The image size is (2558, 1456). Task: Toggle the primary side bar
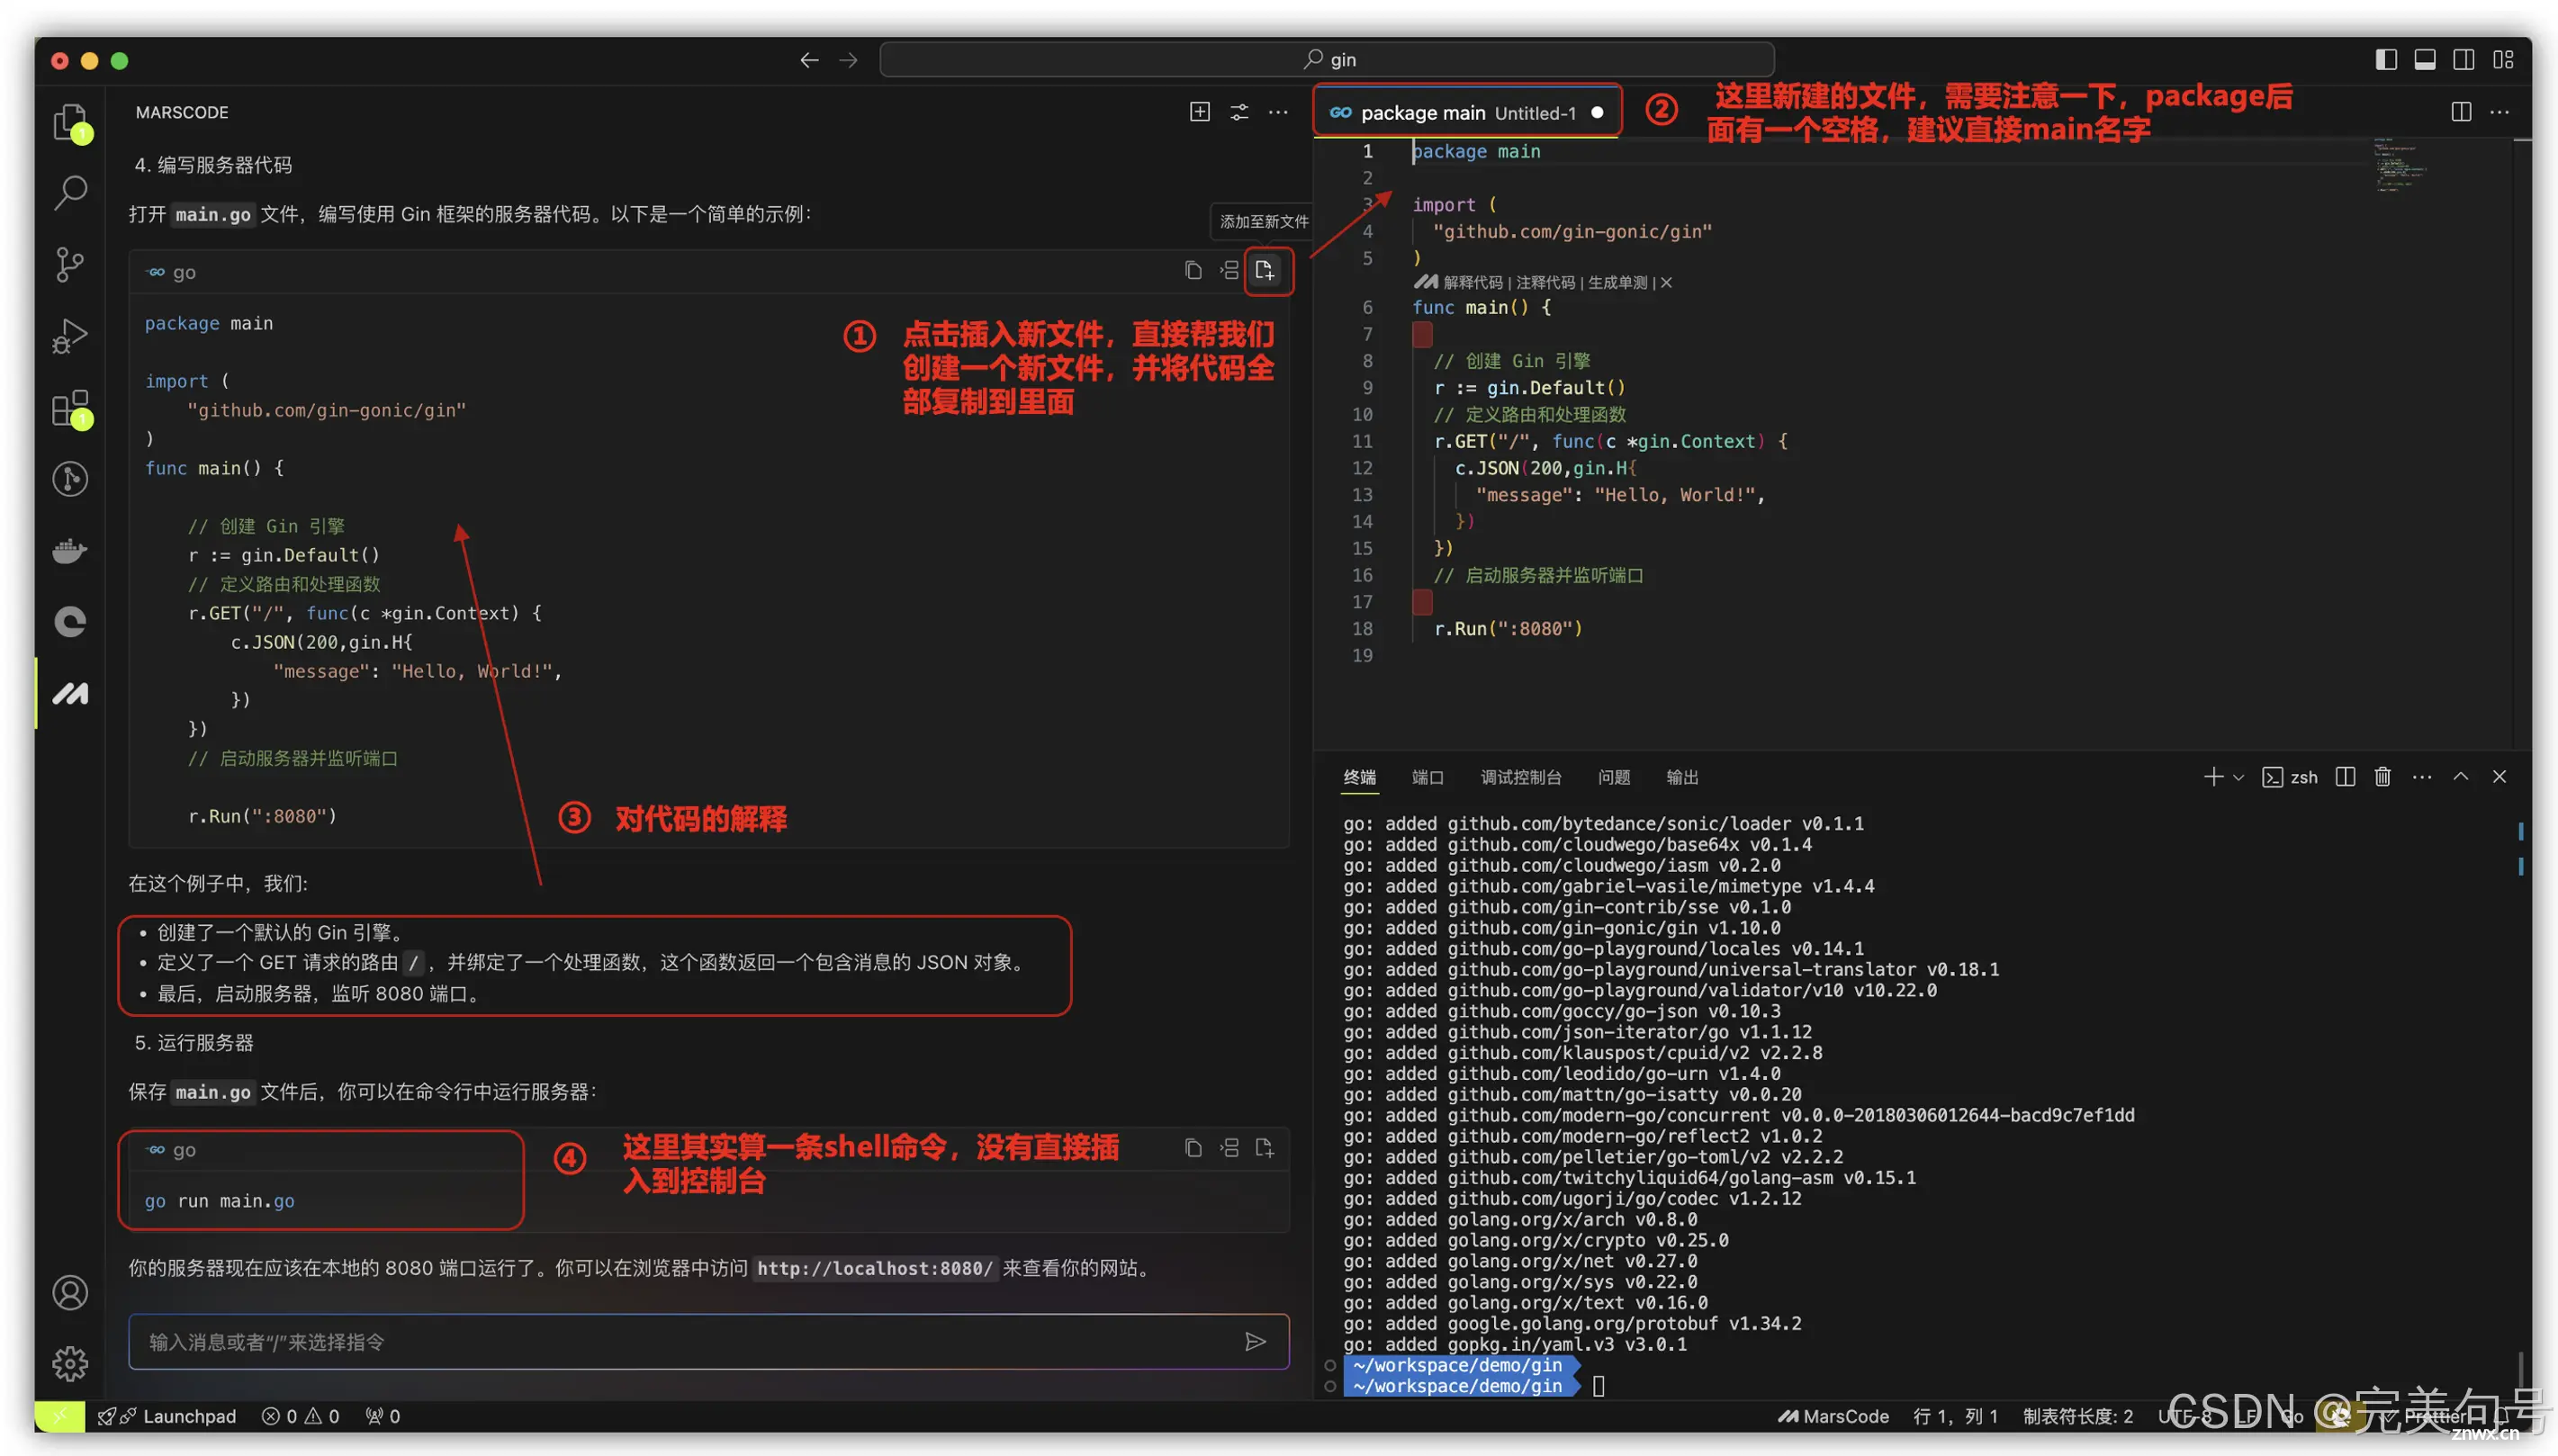2385,60
